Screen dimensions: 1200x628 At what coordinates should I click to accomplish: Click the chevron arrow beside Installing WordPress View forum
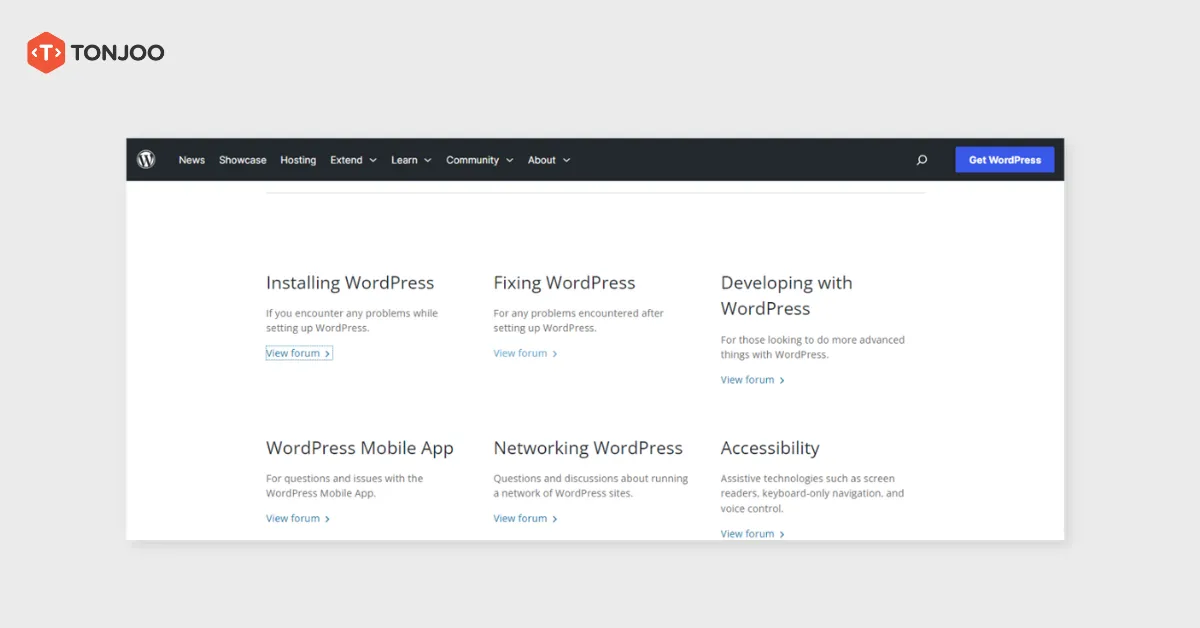coord(327,352)
